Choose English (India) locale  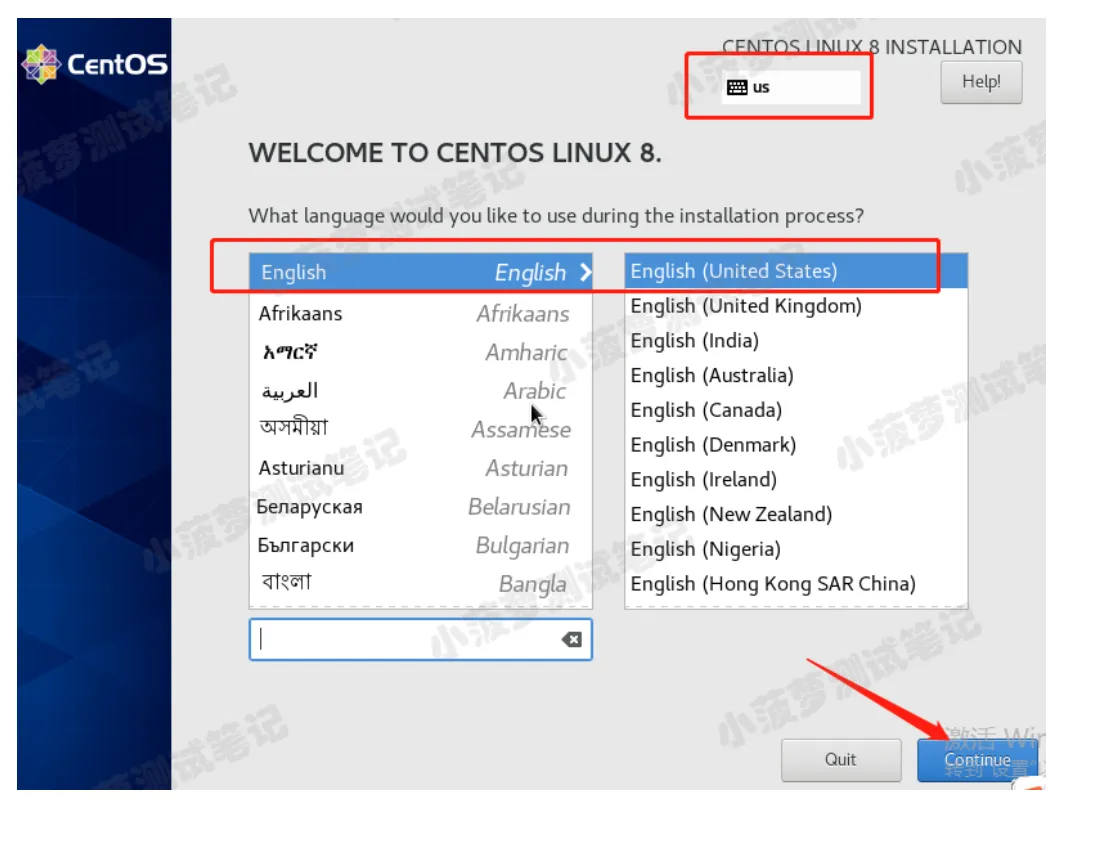tap(796, 341)
